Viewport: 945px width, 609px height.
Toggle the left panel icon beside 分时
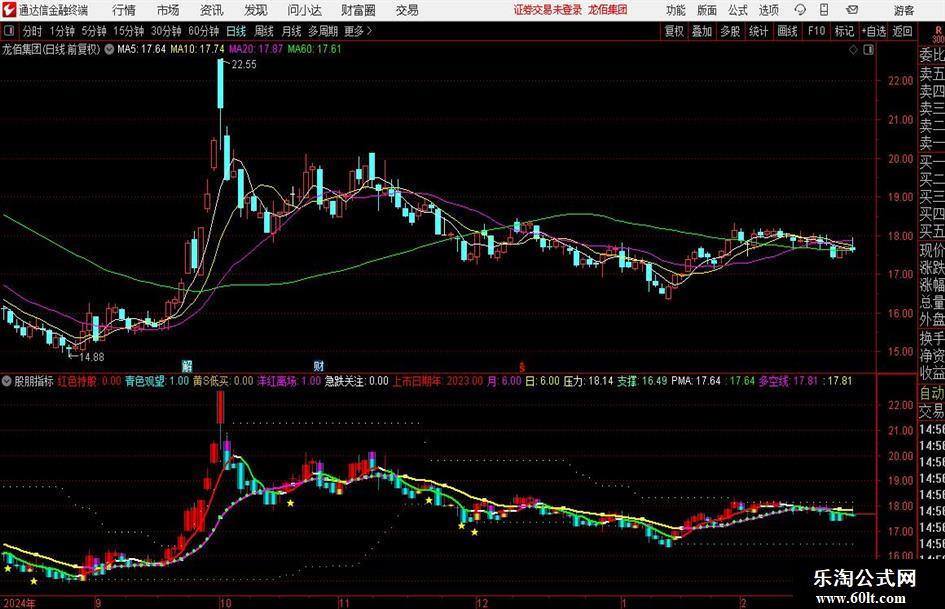click(x=8, y=31)
